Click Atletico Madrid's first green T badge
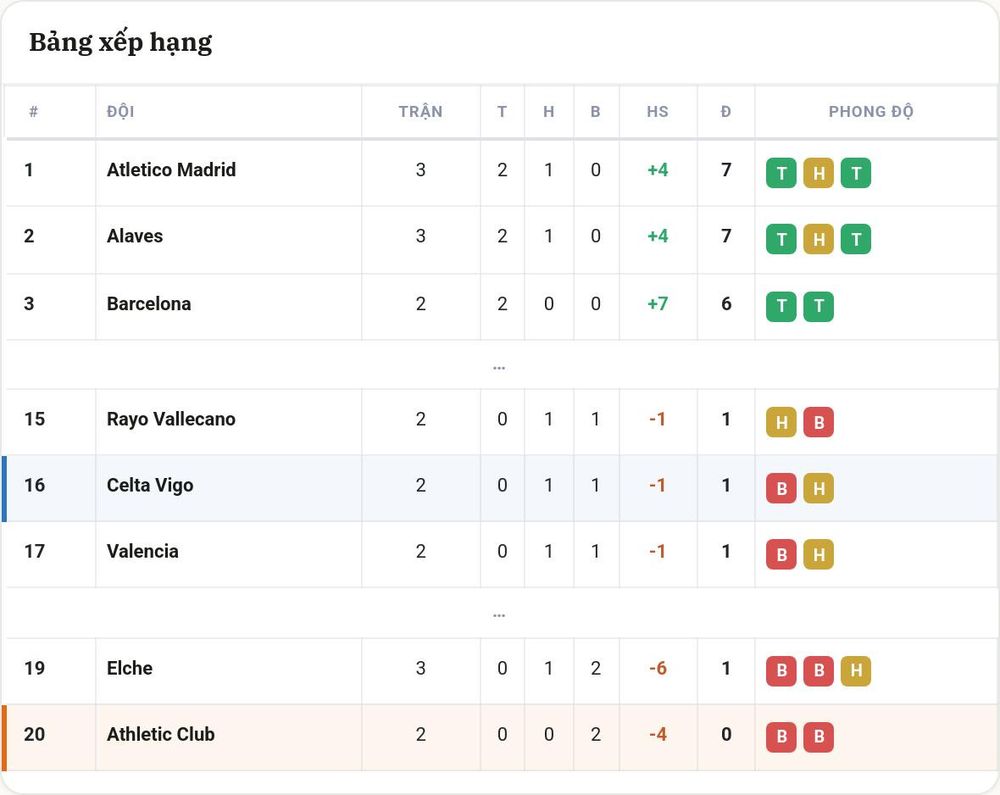 click(781, 173)
